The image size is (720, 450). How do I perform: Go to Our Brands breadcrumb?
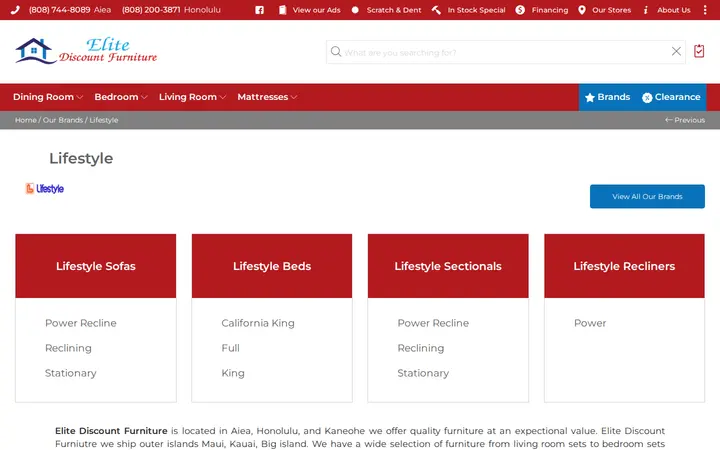(x=63, y=120)
